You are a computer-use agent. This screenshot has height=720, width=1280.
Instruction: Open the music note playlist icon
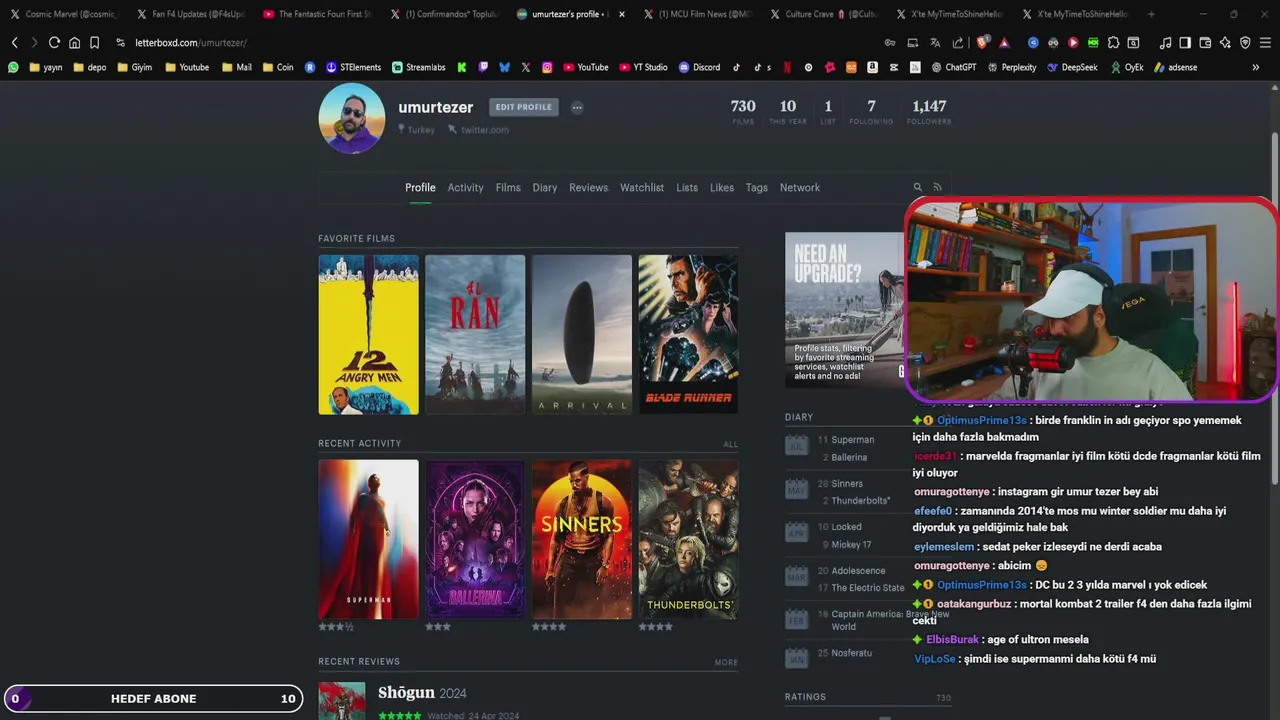tap(1165, 43)
